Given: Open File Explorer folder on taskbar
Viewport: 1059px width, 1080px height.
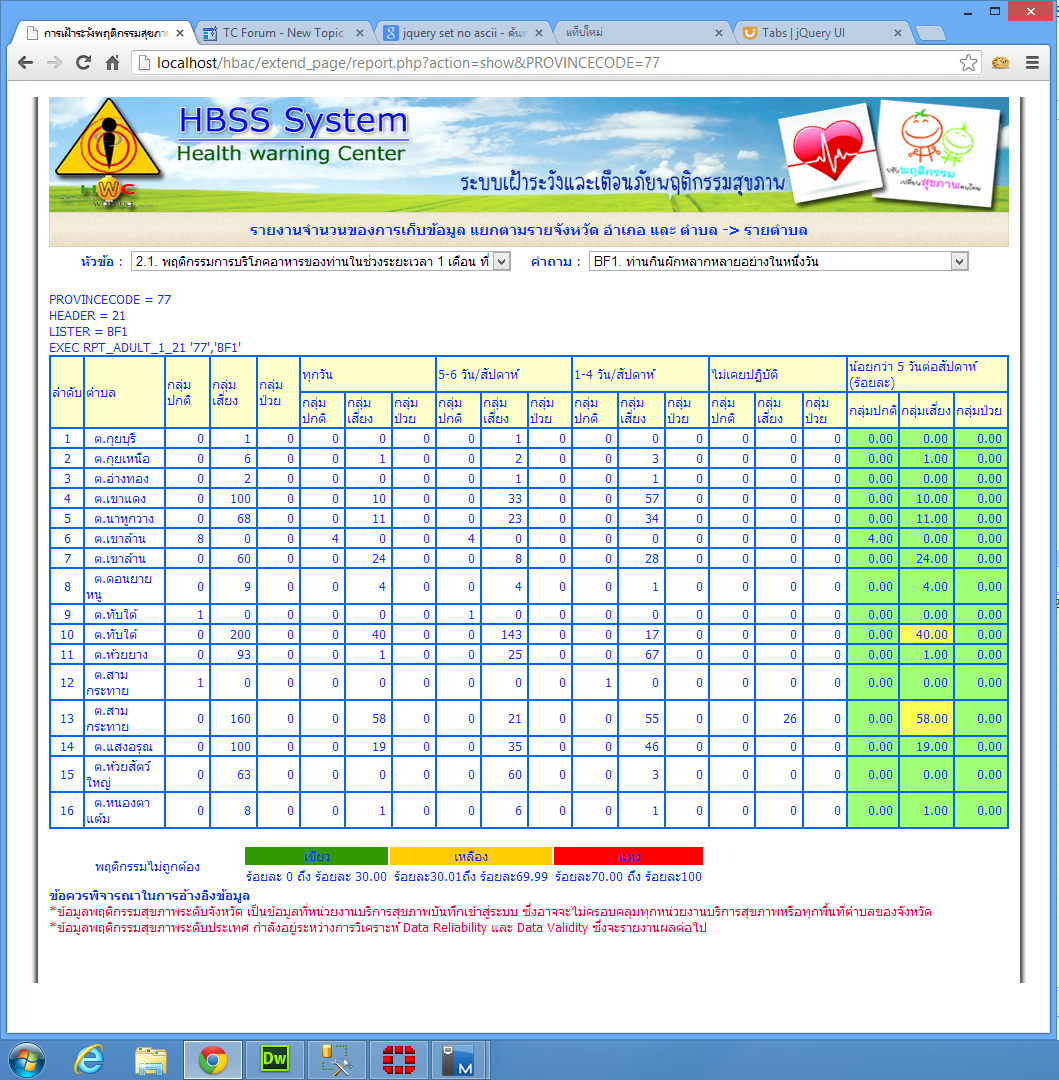Looking at the screenshot, I should point(151,1060).
